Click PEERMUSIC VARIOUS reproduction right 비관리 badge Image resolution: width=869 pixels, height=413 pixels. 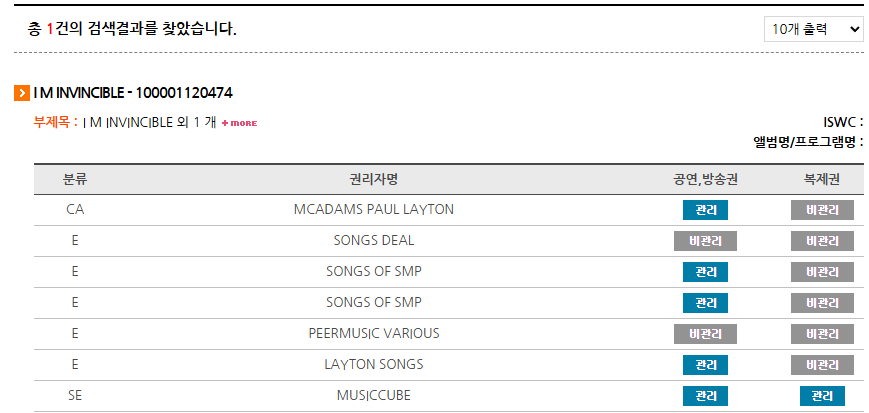click(822, 334)
